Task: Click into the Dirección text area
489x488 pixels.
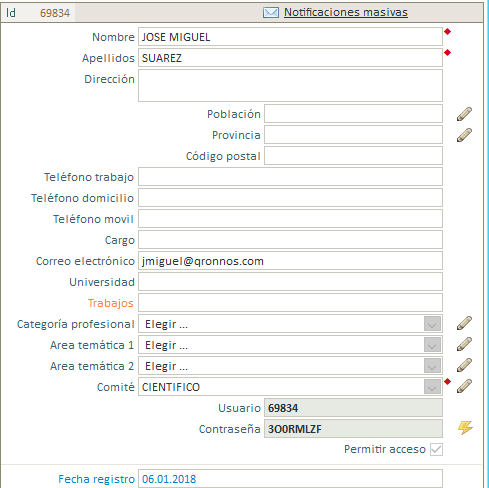Action: (290, 86)
